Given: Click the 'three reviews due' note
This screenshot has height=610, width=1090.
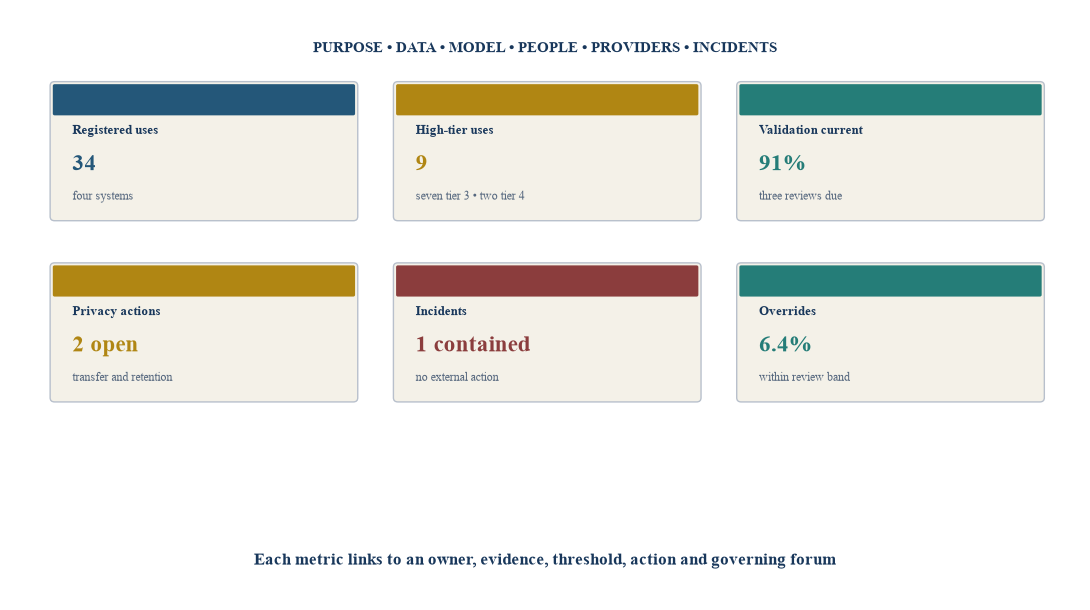Looking at the screenshot, I should click(x=800, y=196).
